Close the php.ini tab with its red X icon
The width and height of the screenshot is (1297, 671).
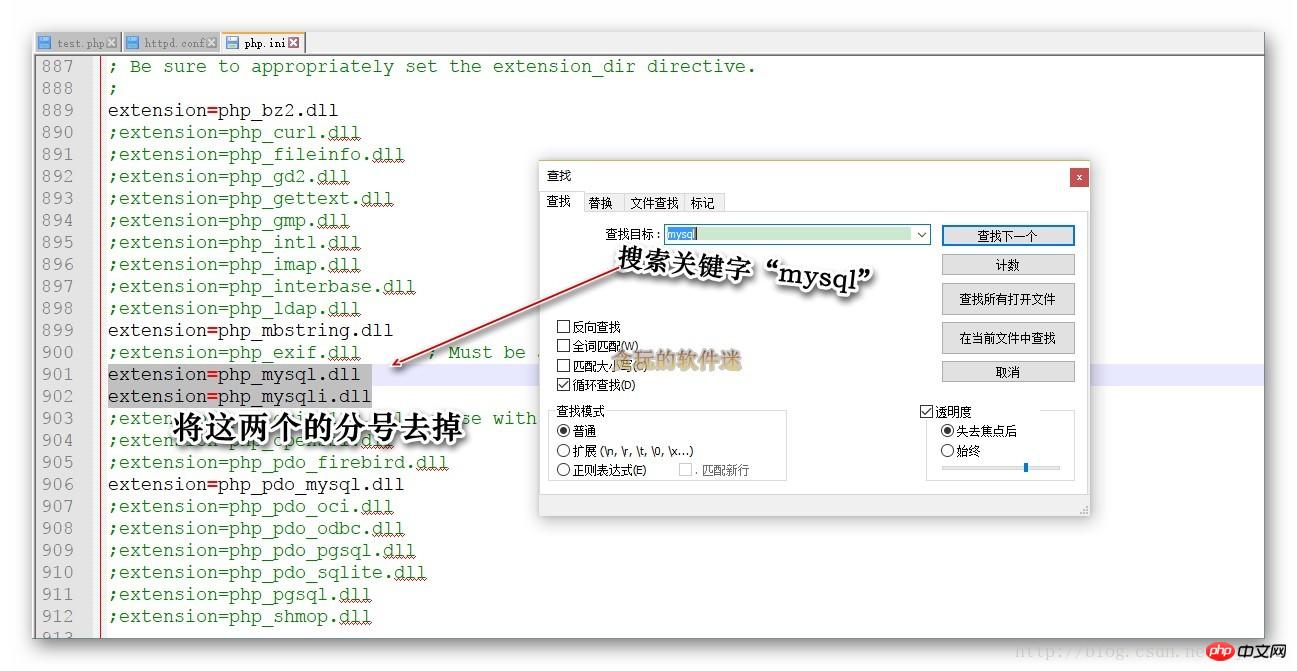[295, 43]
